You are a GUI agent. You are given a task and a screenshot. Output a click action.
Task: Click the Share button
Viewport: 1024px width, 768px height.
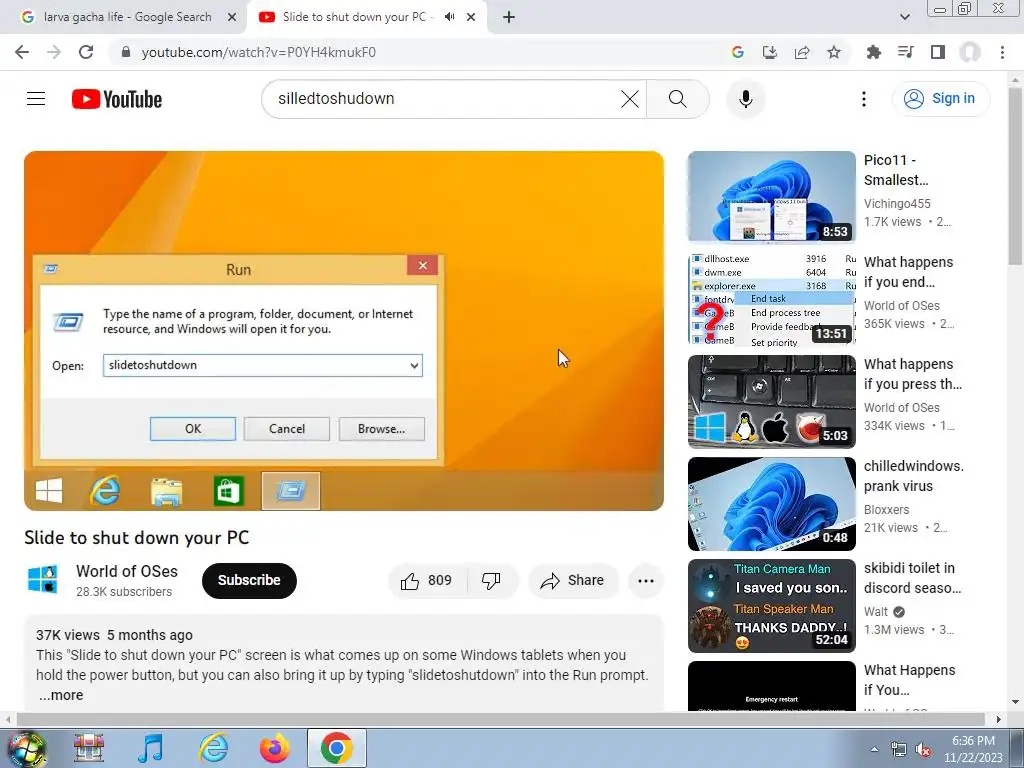pyautogui.click(x=573, y=581)
